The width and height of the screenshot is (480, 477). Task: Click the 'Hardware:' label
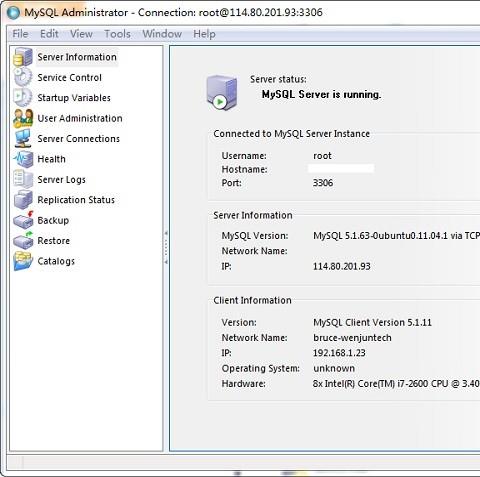click(244, 384)
